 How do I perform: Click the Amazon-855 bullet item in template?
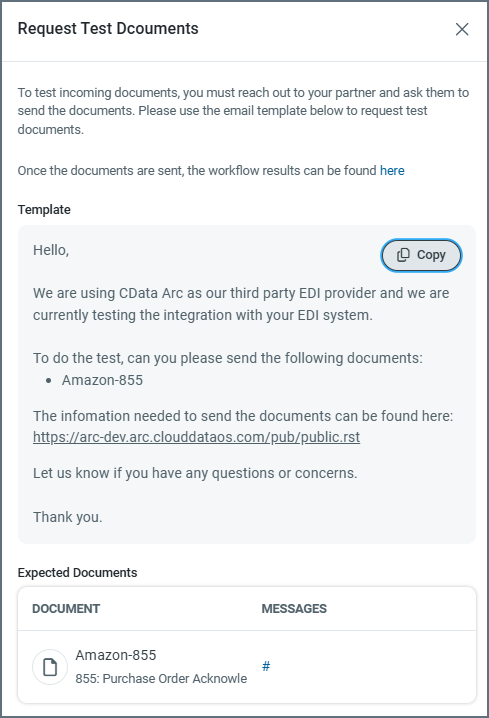click(x=102, y=380)
